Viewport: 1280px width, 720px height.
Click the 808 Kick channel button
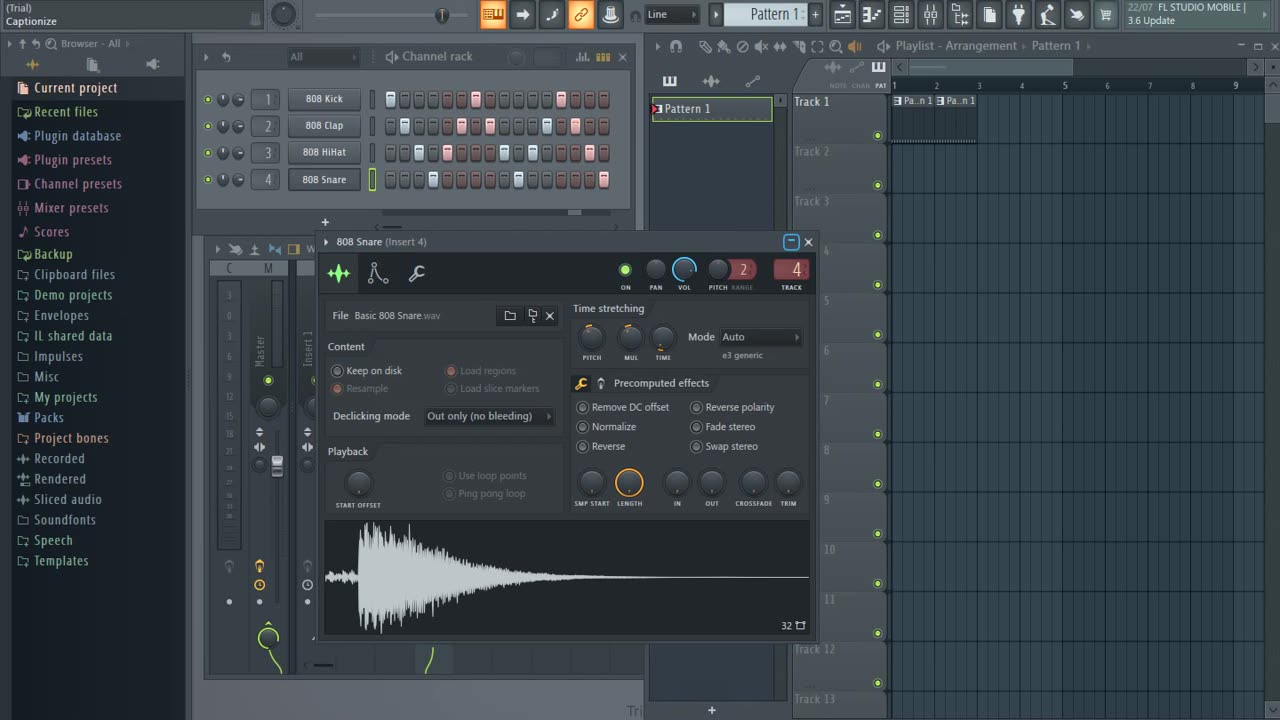click(324, 99)
